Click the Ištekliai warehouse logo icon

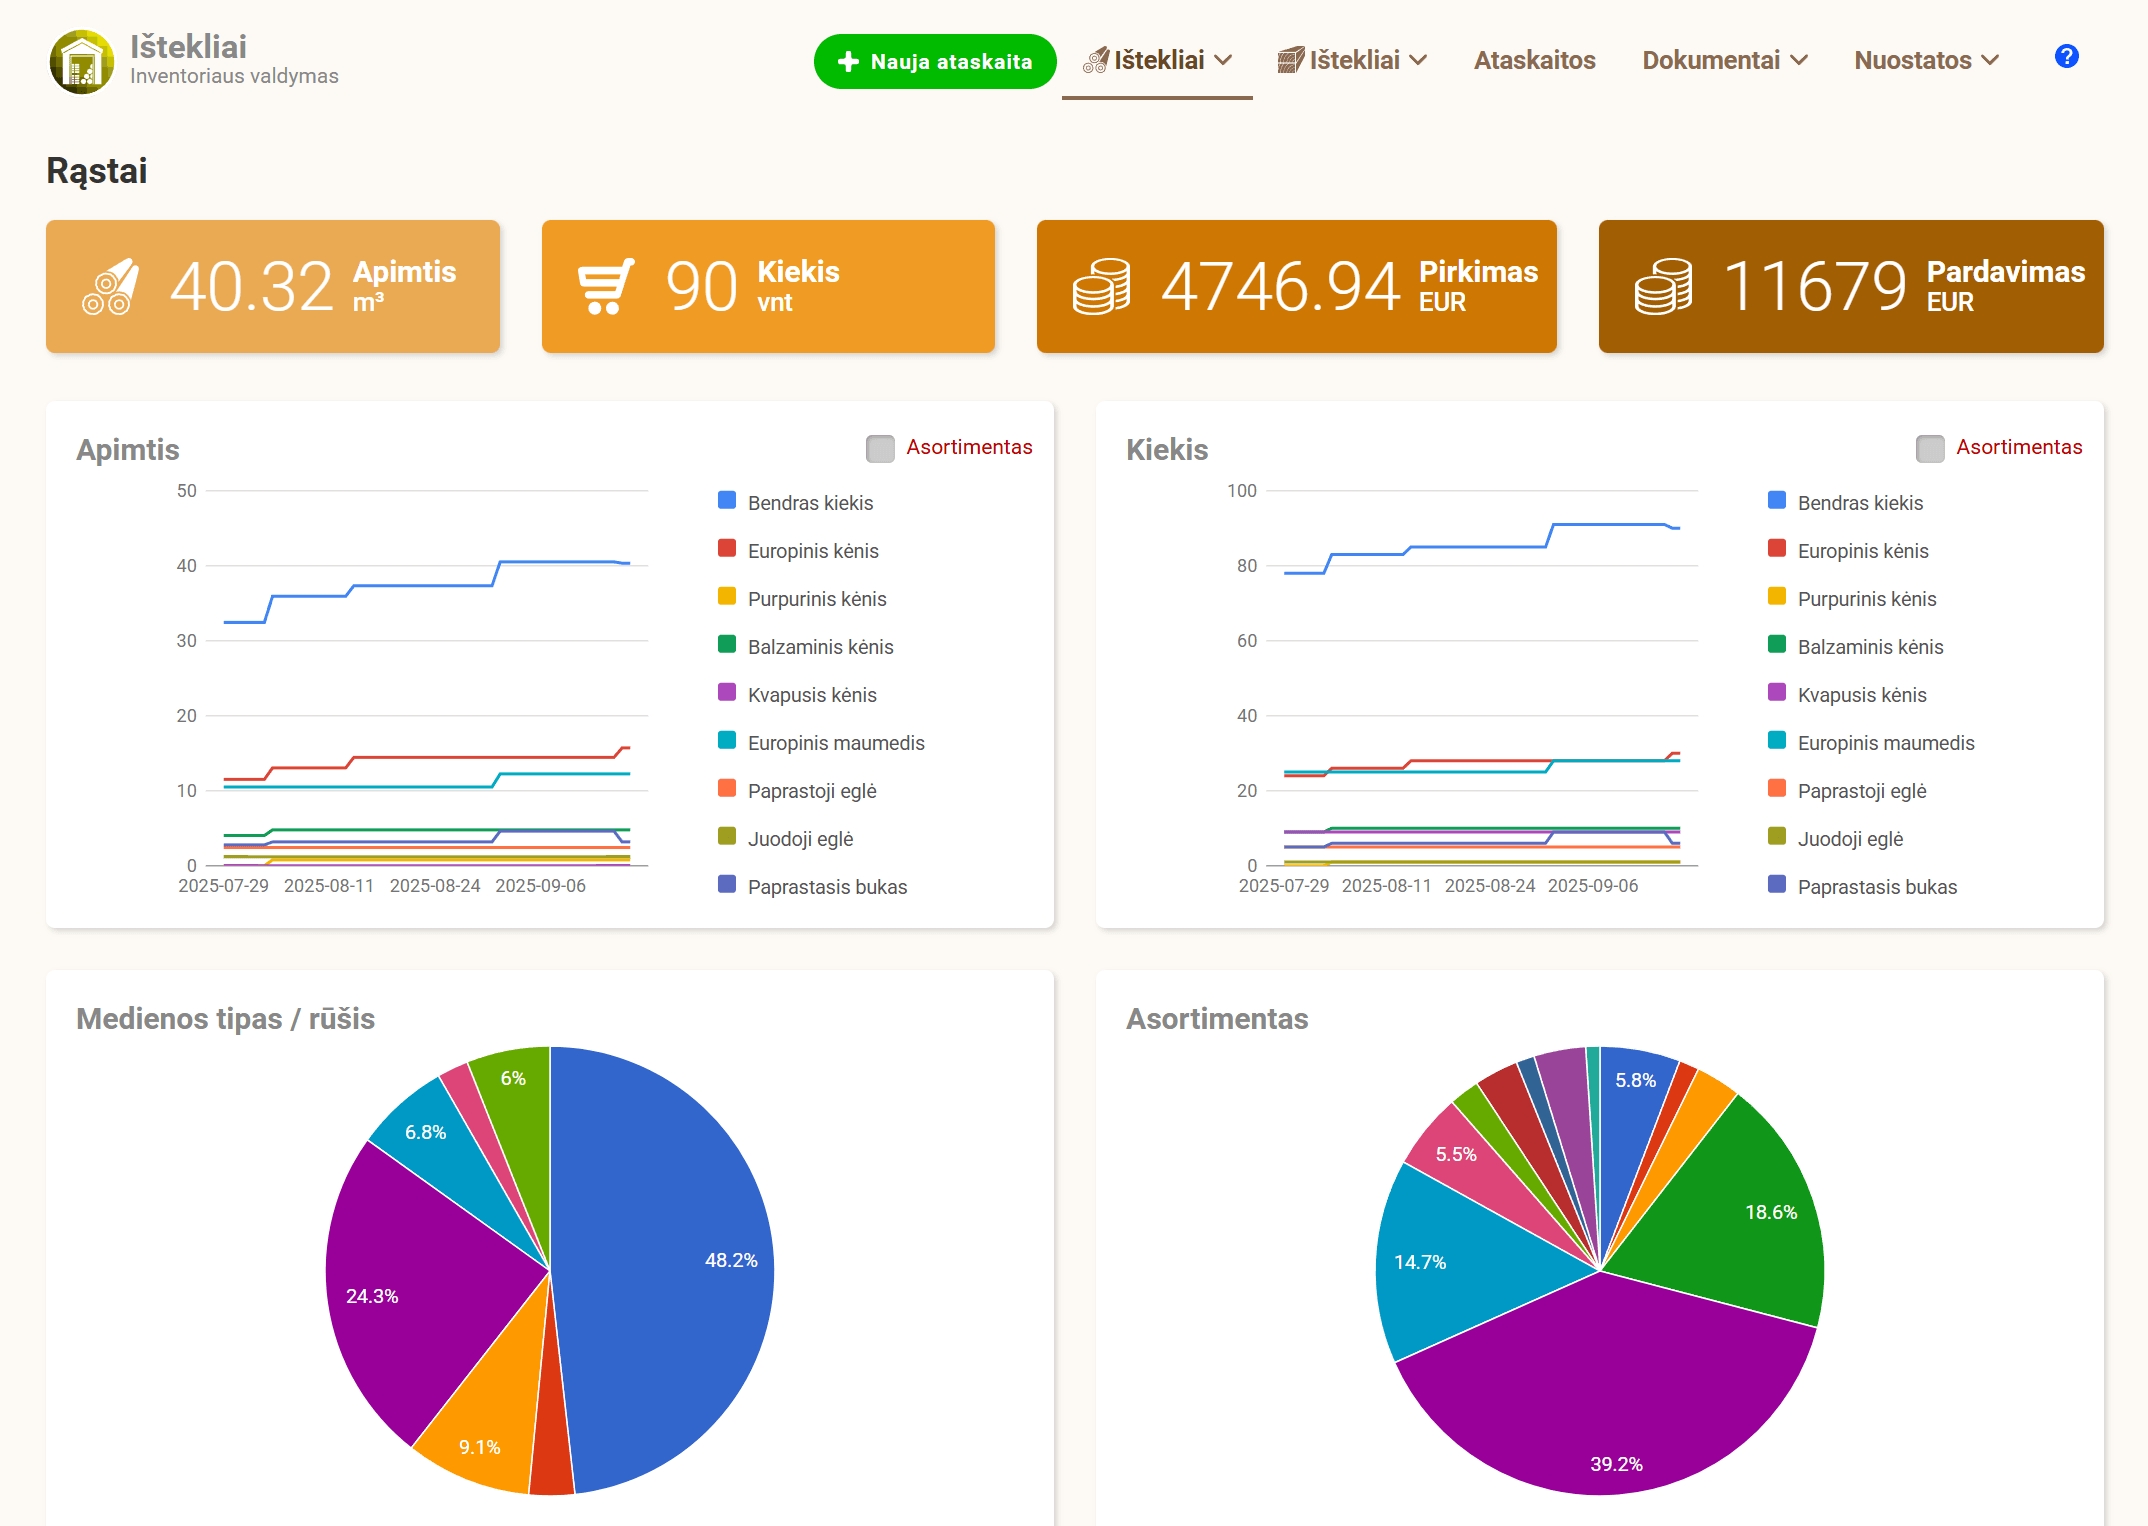[x=82, y=62]
